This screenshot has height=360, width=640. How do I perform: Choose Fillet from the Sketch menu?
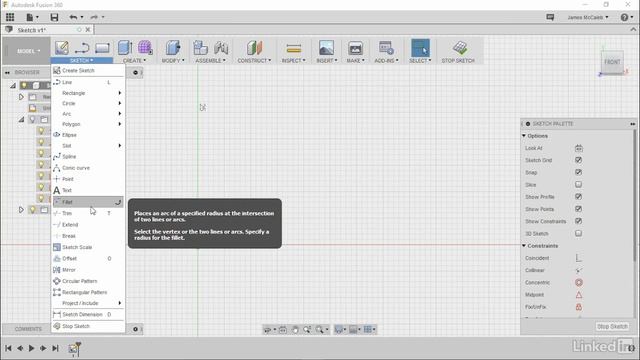coord(88,202)
